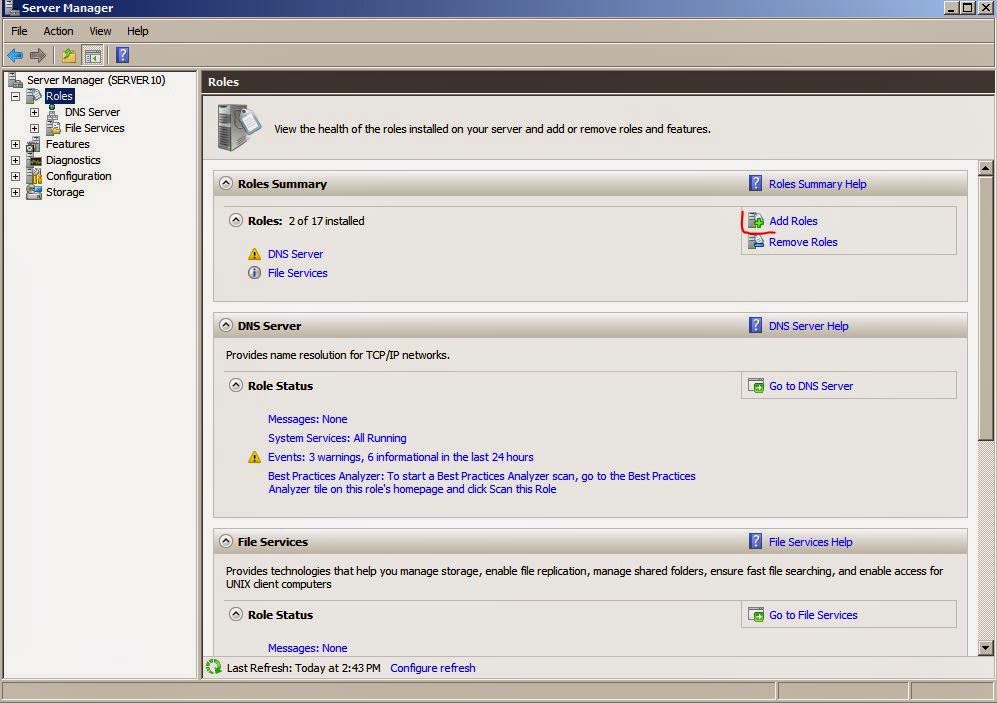Click the Remove Roles link

point(803,242)
